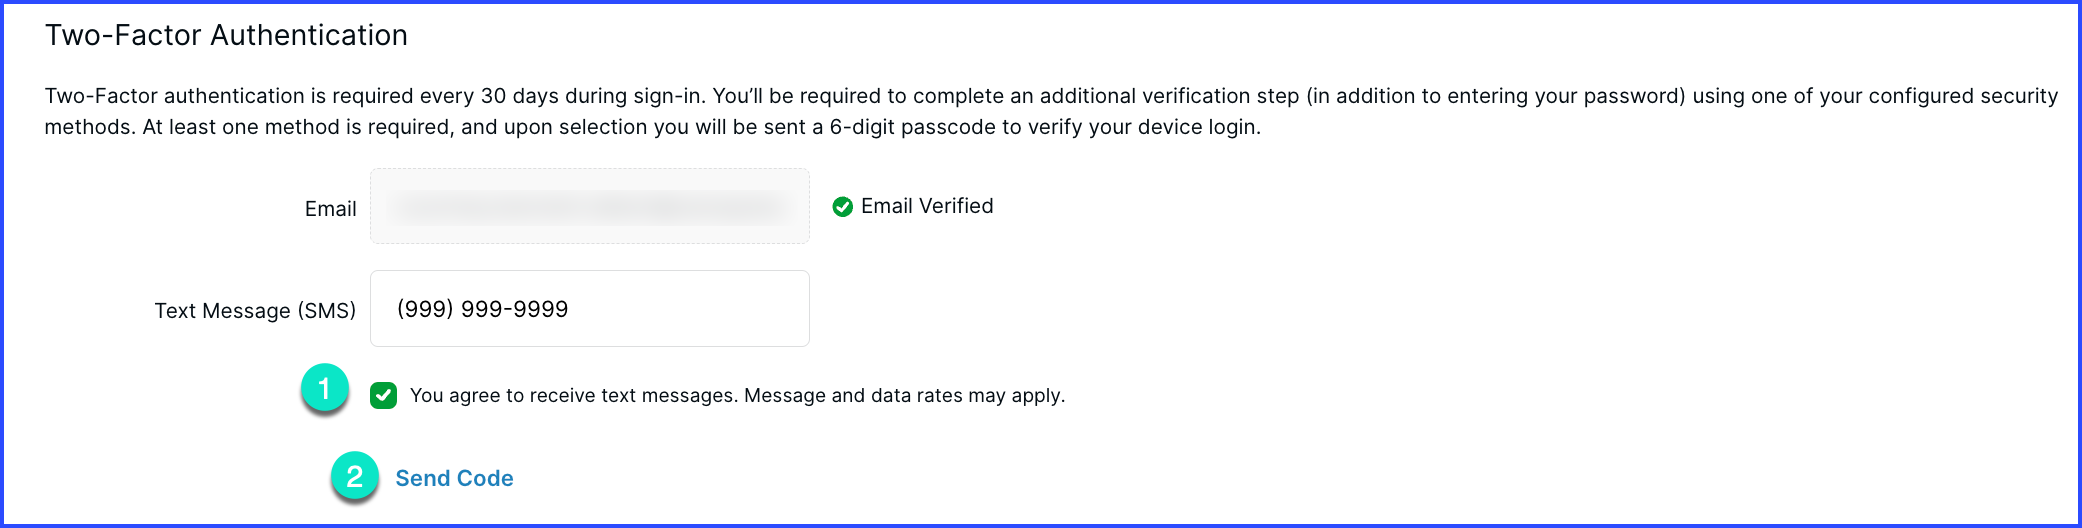
Task: Focus the Text Message phone number field
Action: [589, 309]
